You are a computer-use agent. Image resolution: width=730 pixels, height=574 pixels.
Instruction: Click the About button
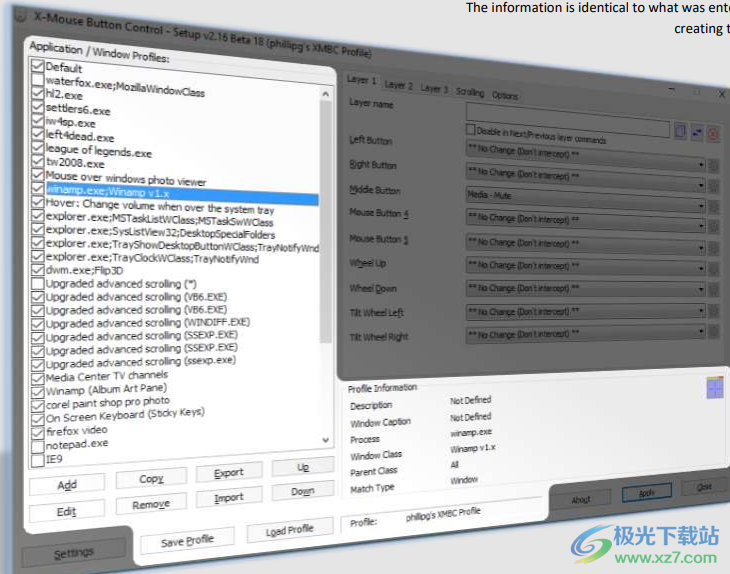pos(581,499)
